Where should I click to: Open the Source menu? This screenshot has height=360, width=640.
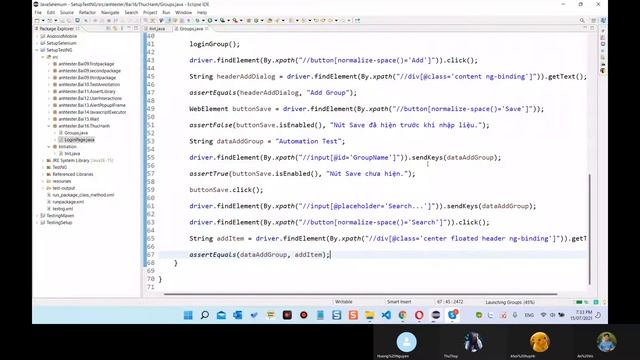[x=67, y=13]
